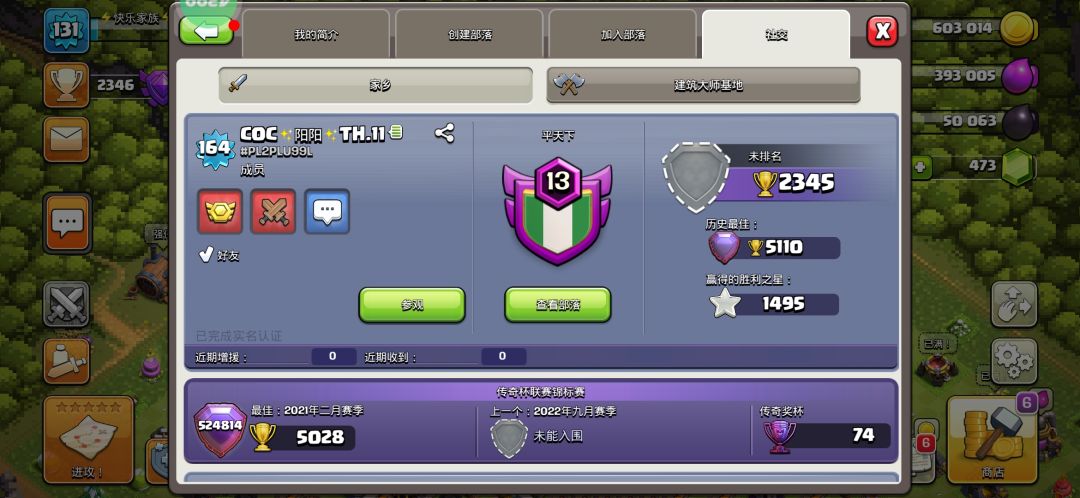
Task: Click the green back arrow button
Action: tap(207, 31)
